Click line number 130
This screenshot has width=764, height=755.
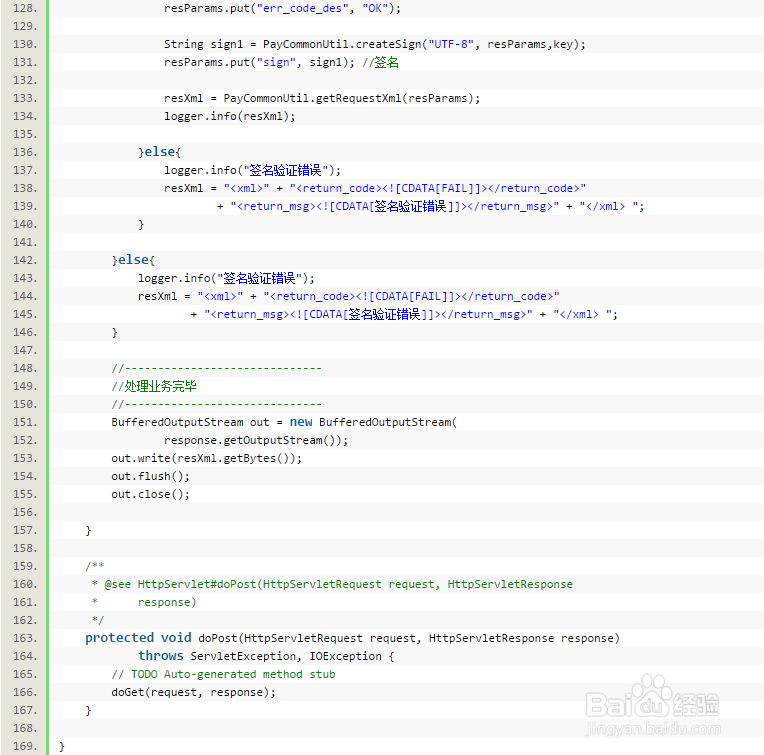[25, 44]
